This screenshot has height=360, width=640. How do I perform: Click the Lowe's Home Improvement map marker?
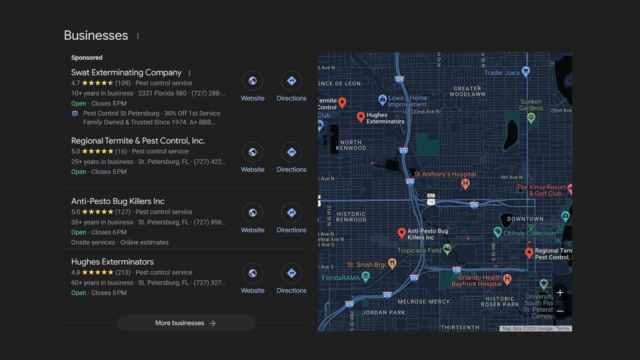point(382,99)
